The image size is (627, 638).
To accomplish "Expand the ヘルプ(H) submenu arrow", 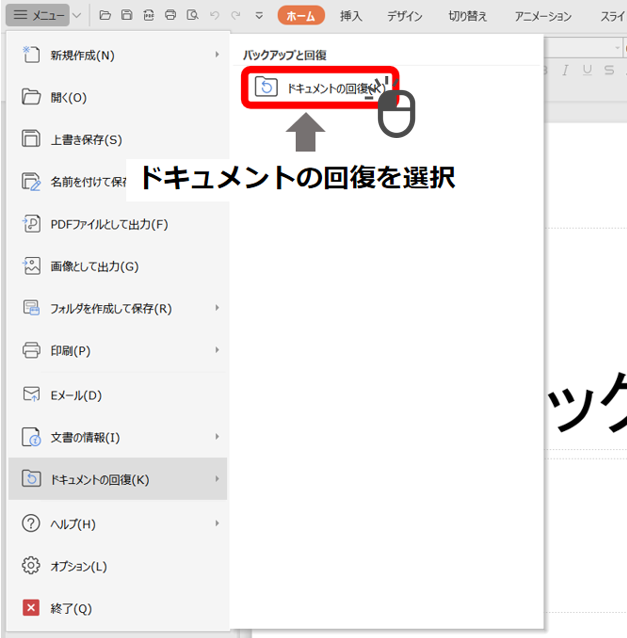I will (217, 523).
